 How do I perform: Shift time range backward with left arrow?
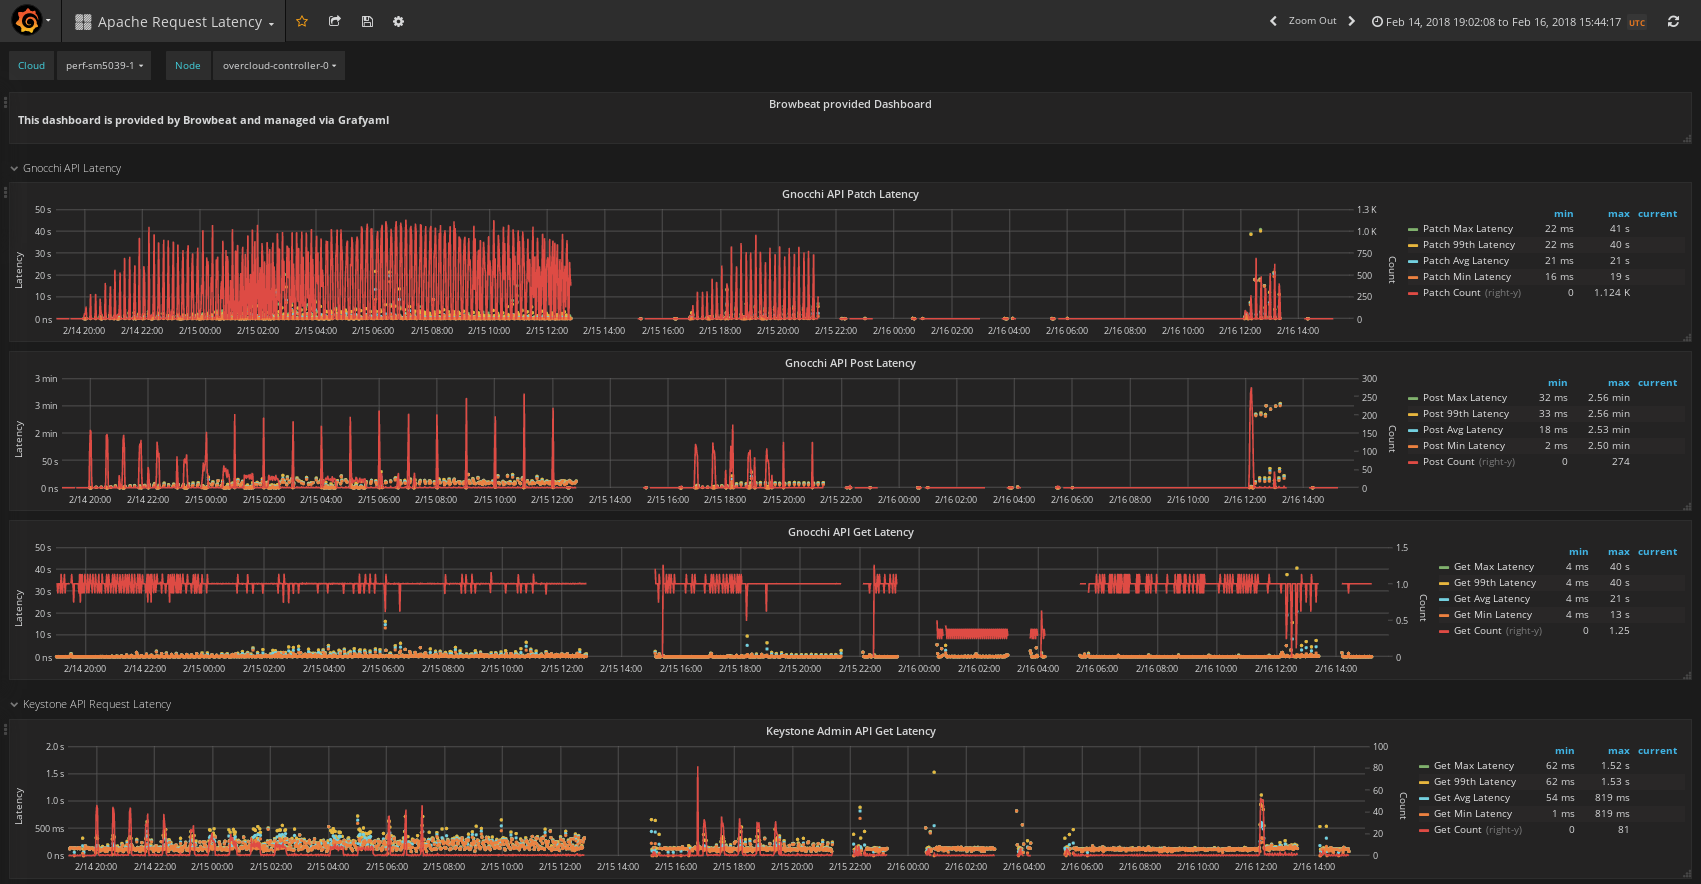click(x=1273, y=21)
